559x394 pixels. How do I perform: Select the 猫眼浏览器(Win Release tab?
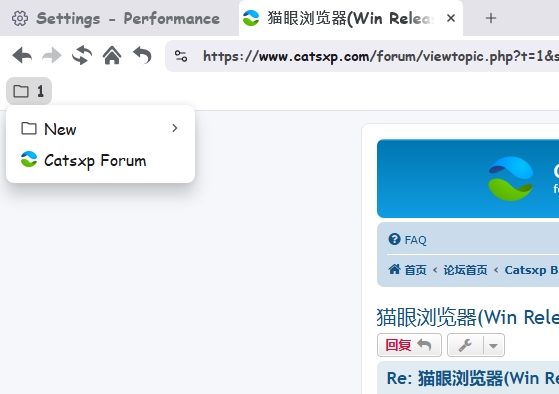click(351, 18)
